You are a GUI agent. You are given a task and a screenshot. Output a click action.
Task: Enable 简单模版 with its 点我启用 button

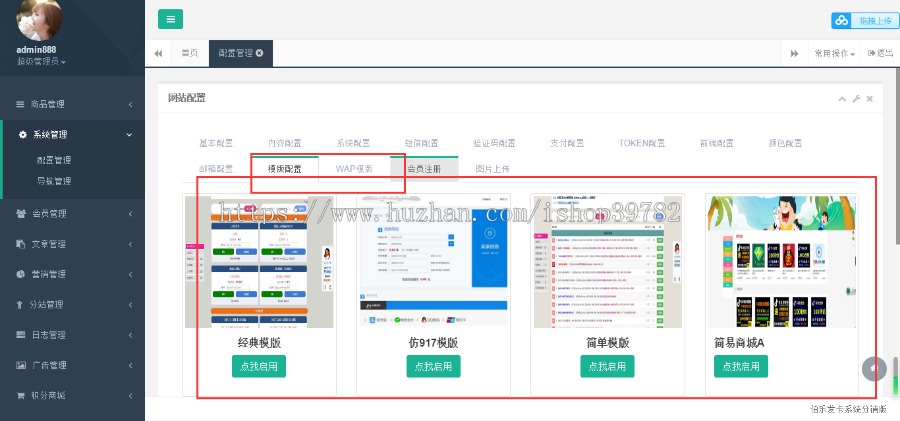coord(607,366)
